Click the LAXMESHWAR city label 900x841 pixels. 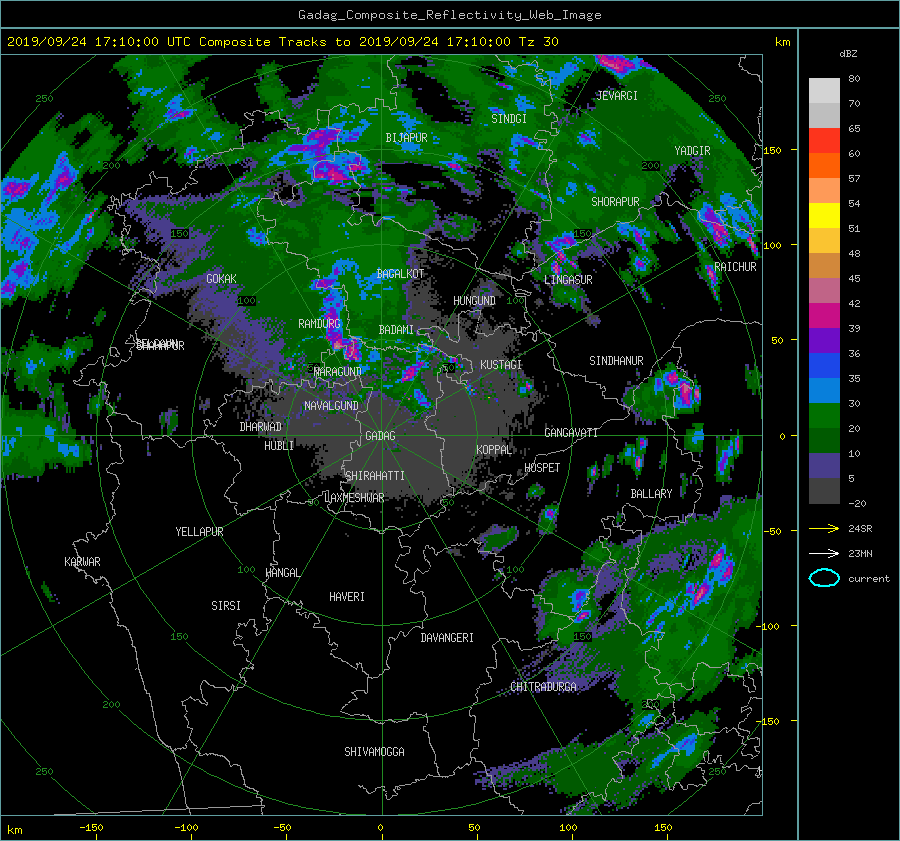[x=354, y=498]
